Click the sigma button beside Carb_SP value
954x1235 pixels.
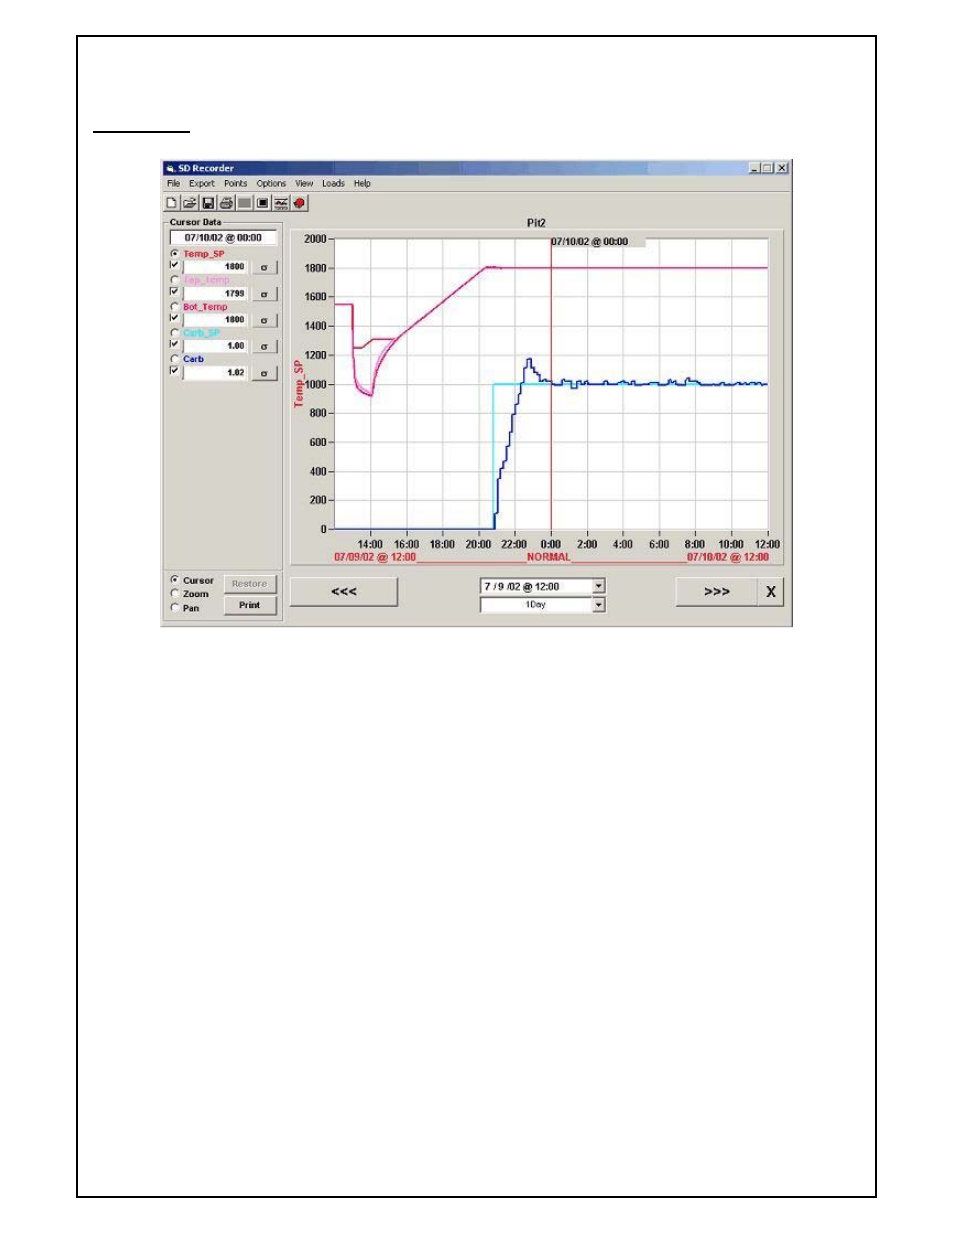coord(264,346)
